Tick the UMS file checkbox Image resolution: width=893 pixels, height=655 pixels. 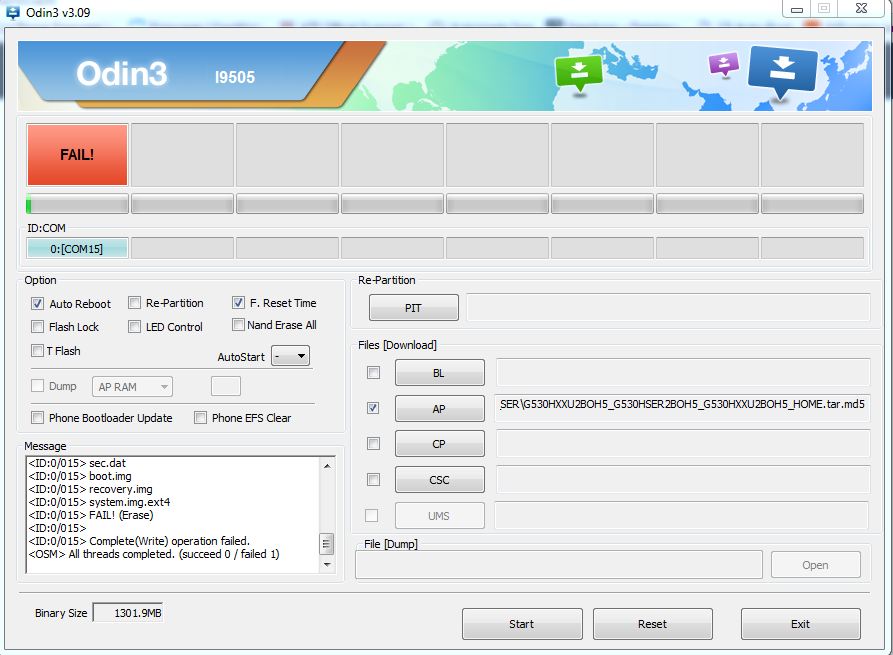point(371,515)
